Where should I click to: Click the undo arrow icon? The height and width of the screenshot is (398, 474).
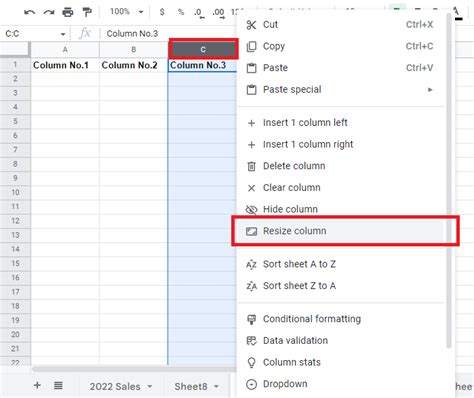30,12
